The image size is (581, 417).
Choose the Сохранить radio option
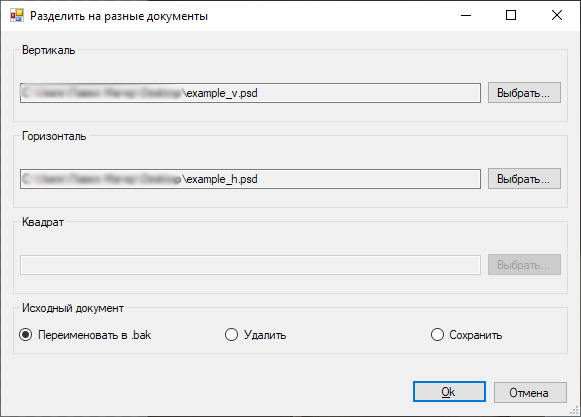467,335
